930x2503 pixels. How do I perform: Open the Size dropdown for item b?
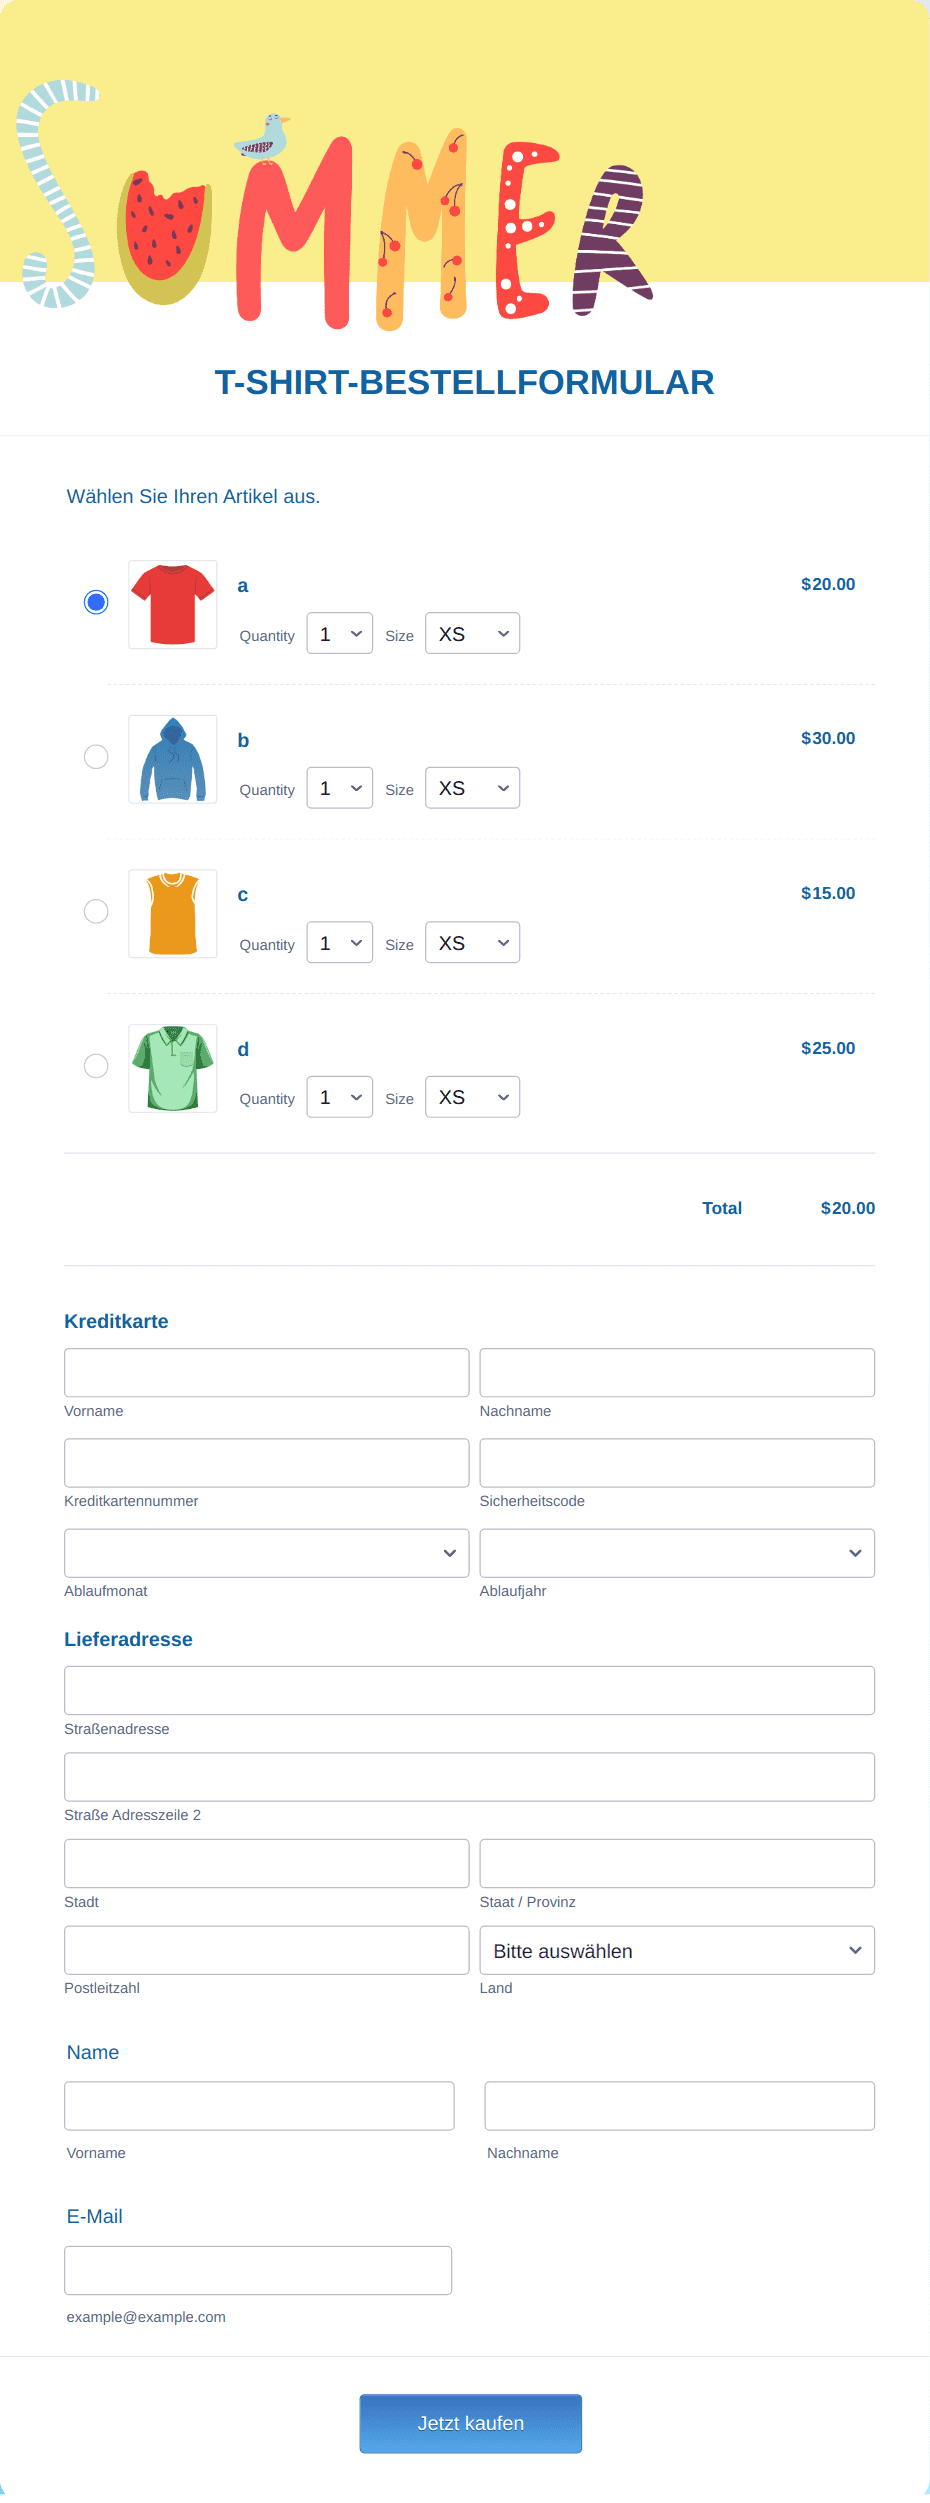click(472, 788)
